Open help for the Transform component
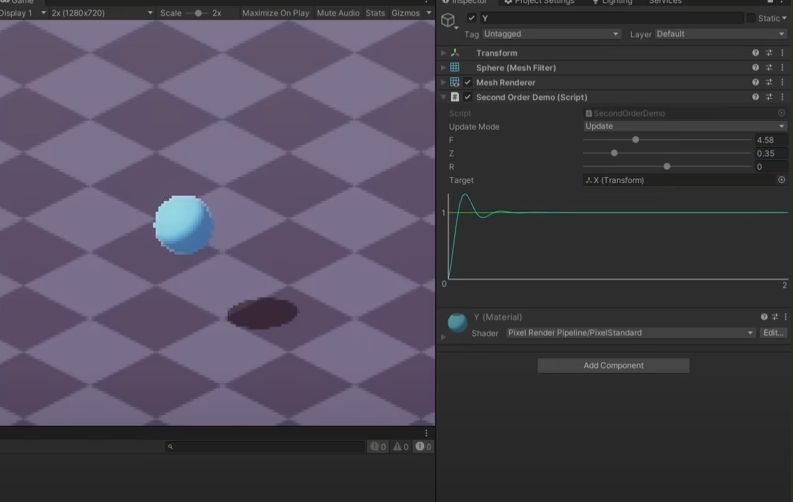The width and height of the screenshot is (793, 502). point(755,53)
